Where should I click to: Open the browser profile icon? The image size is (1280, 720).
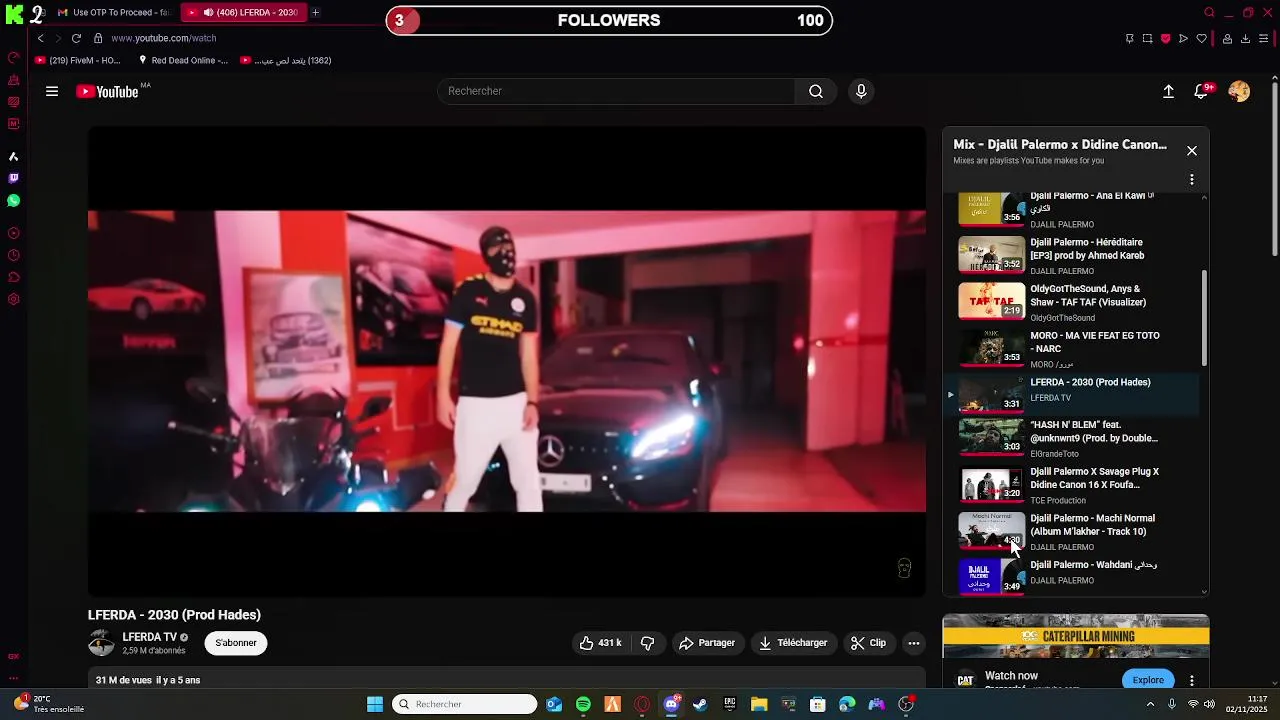(x=1227, y=38)
